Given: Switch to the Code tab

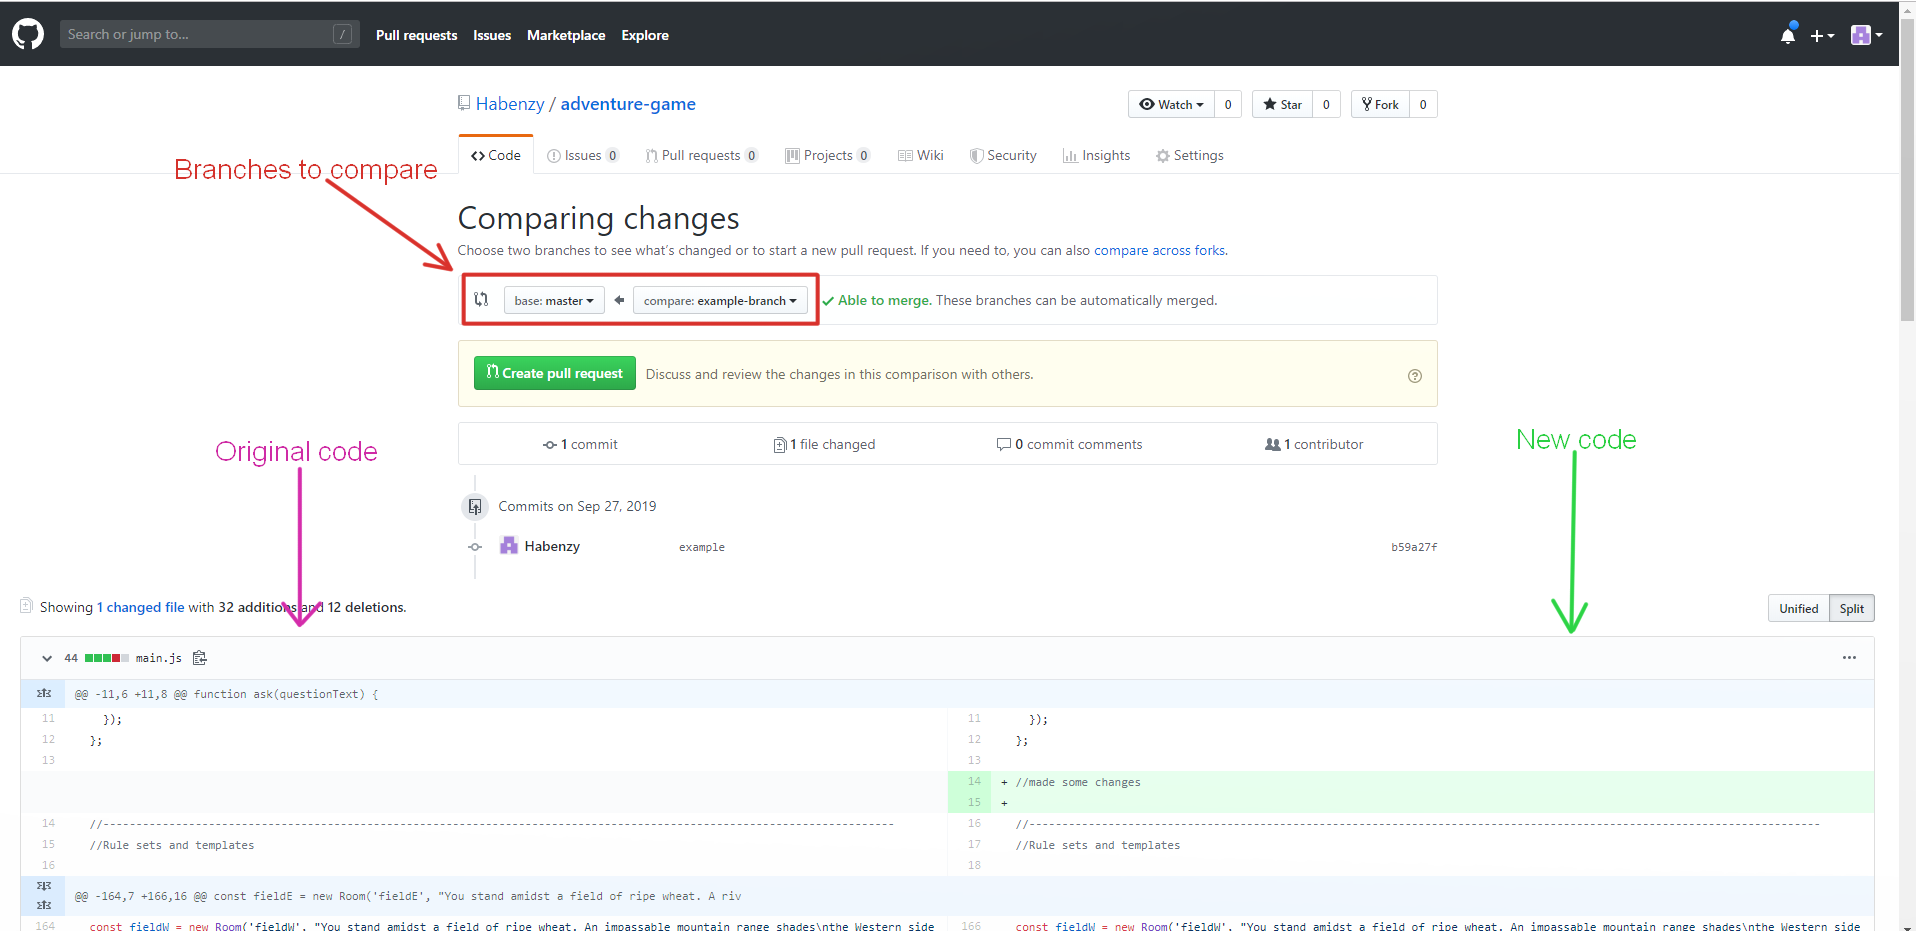Looking at the screenshot, I should (x=496, y=155).
